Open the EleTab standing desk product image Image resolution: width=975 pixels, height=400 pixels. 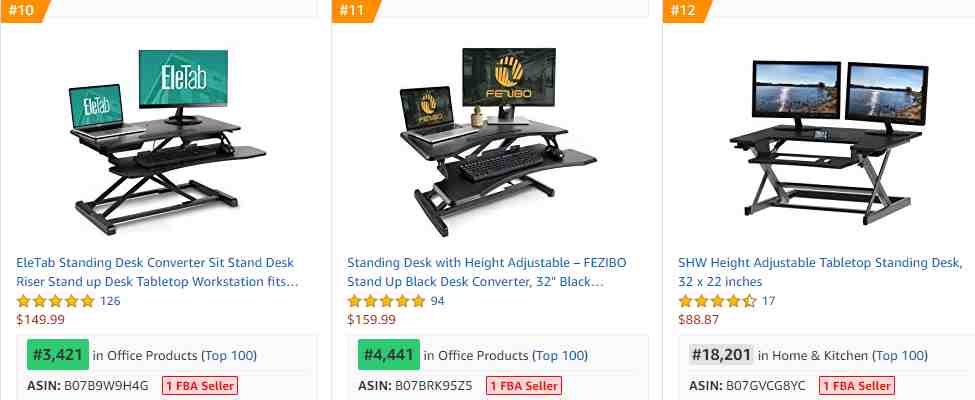(167, 141)
